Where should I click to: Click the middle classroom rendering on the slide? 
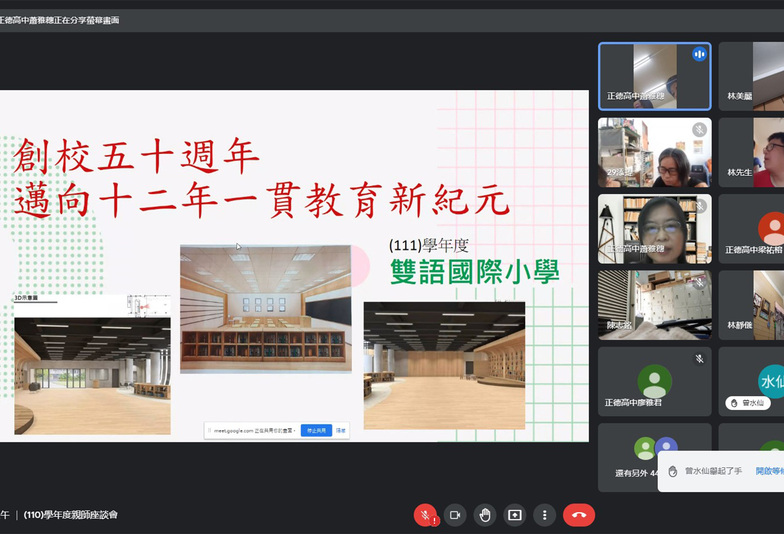(x=266, y=308)
